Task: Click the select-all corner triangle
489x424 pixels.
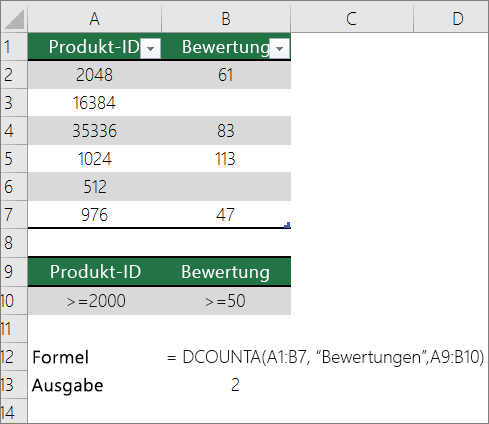Action: coord(14,19)
